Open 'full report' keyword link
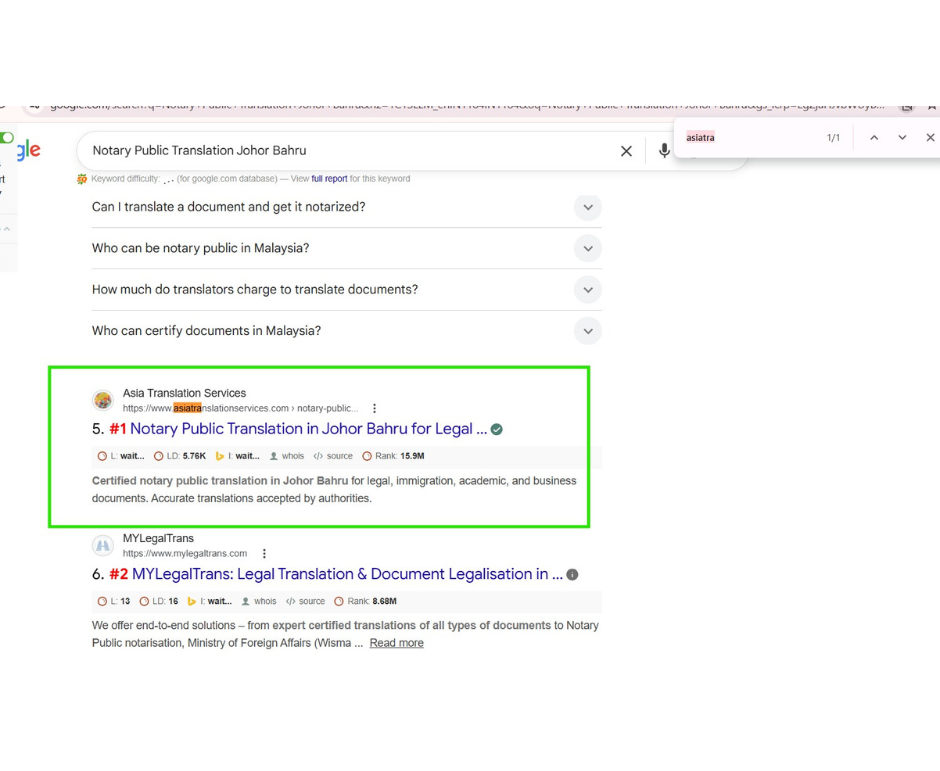940x771 pixels. tap(329, 179)
